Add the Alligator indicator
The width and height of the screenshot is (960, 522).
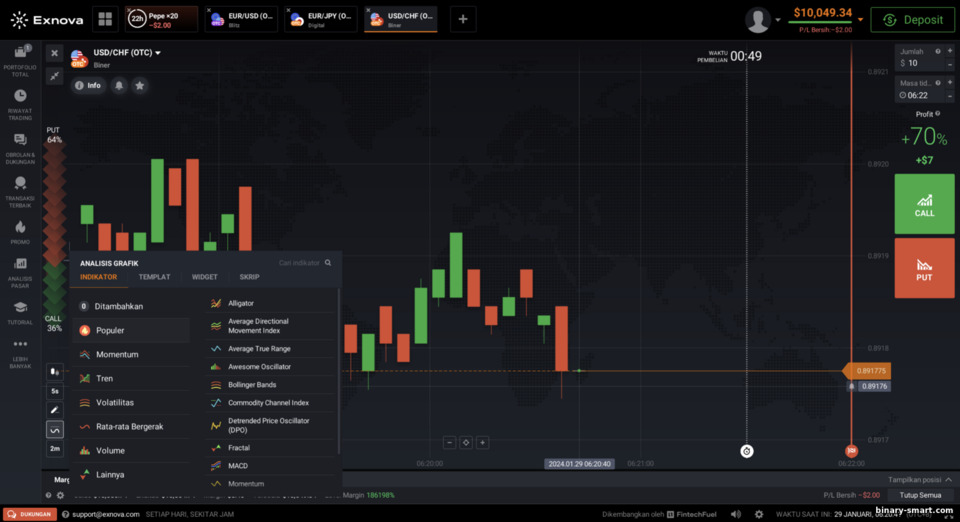pos(271,303)
